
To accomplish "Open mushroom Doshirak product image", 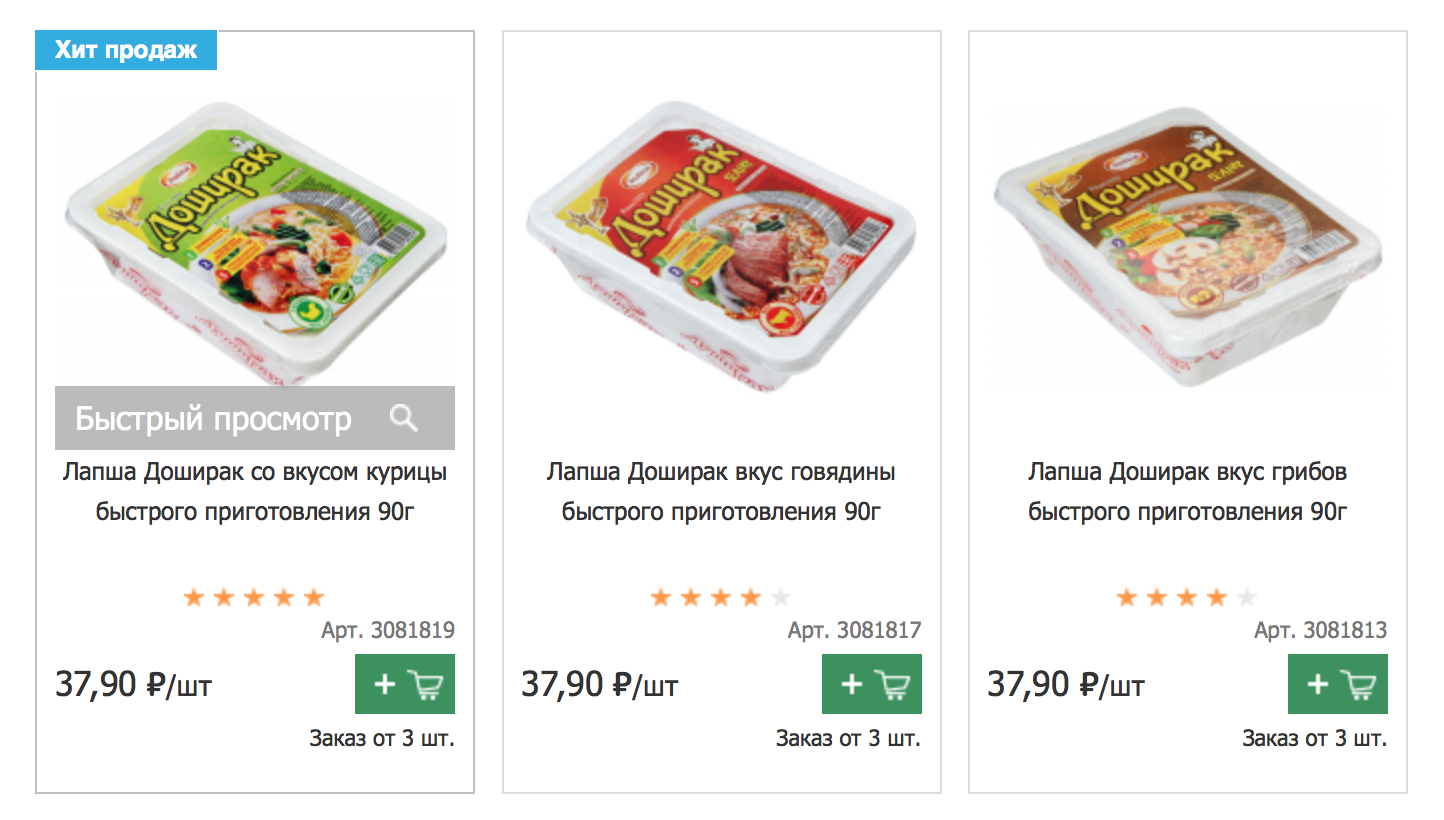I will pos(1187,240).
